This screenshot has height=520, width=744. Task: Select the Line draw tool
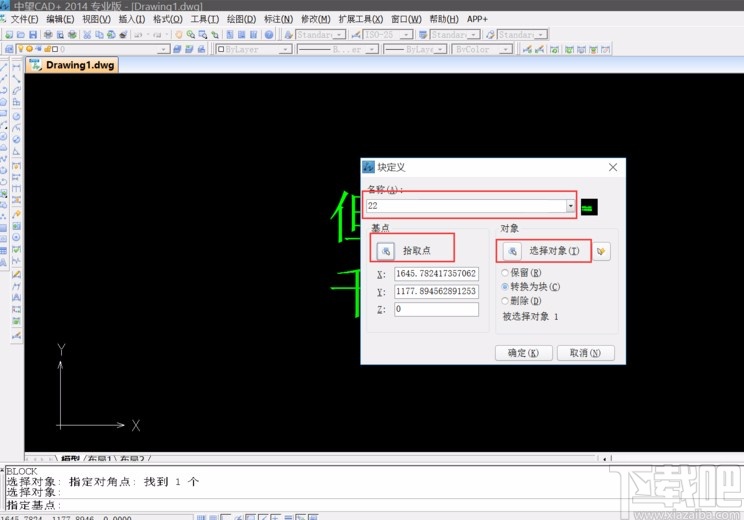pyautogui.click(x=4, y=67)
